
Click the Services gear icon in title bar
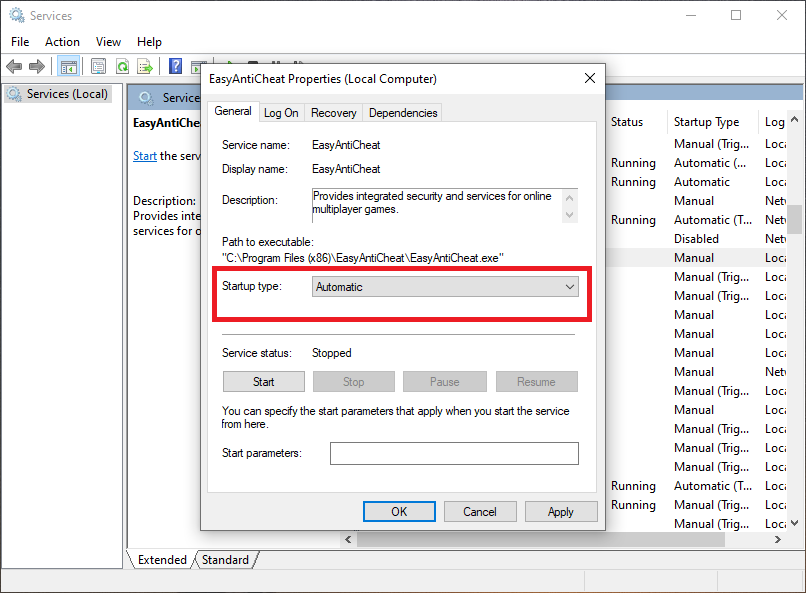point(16,15)
